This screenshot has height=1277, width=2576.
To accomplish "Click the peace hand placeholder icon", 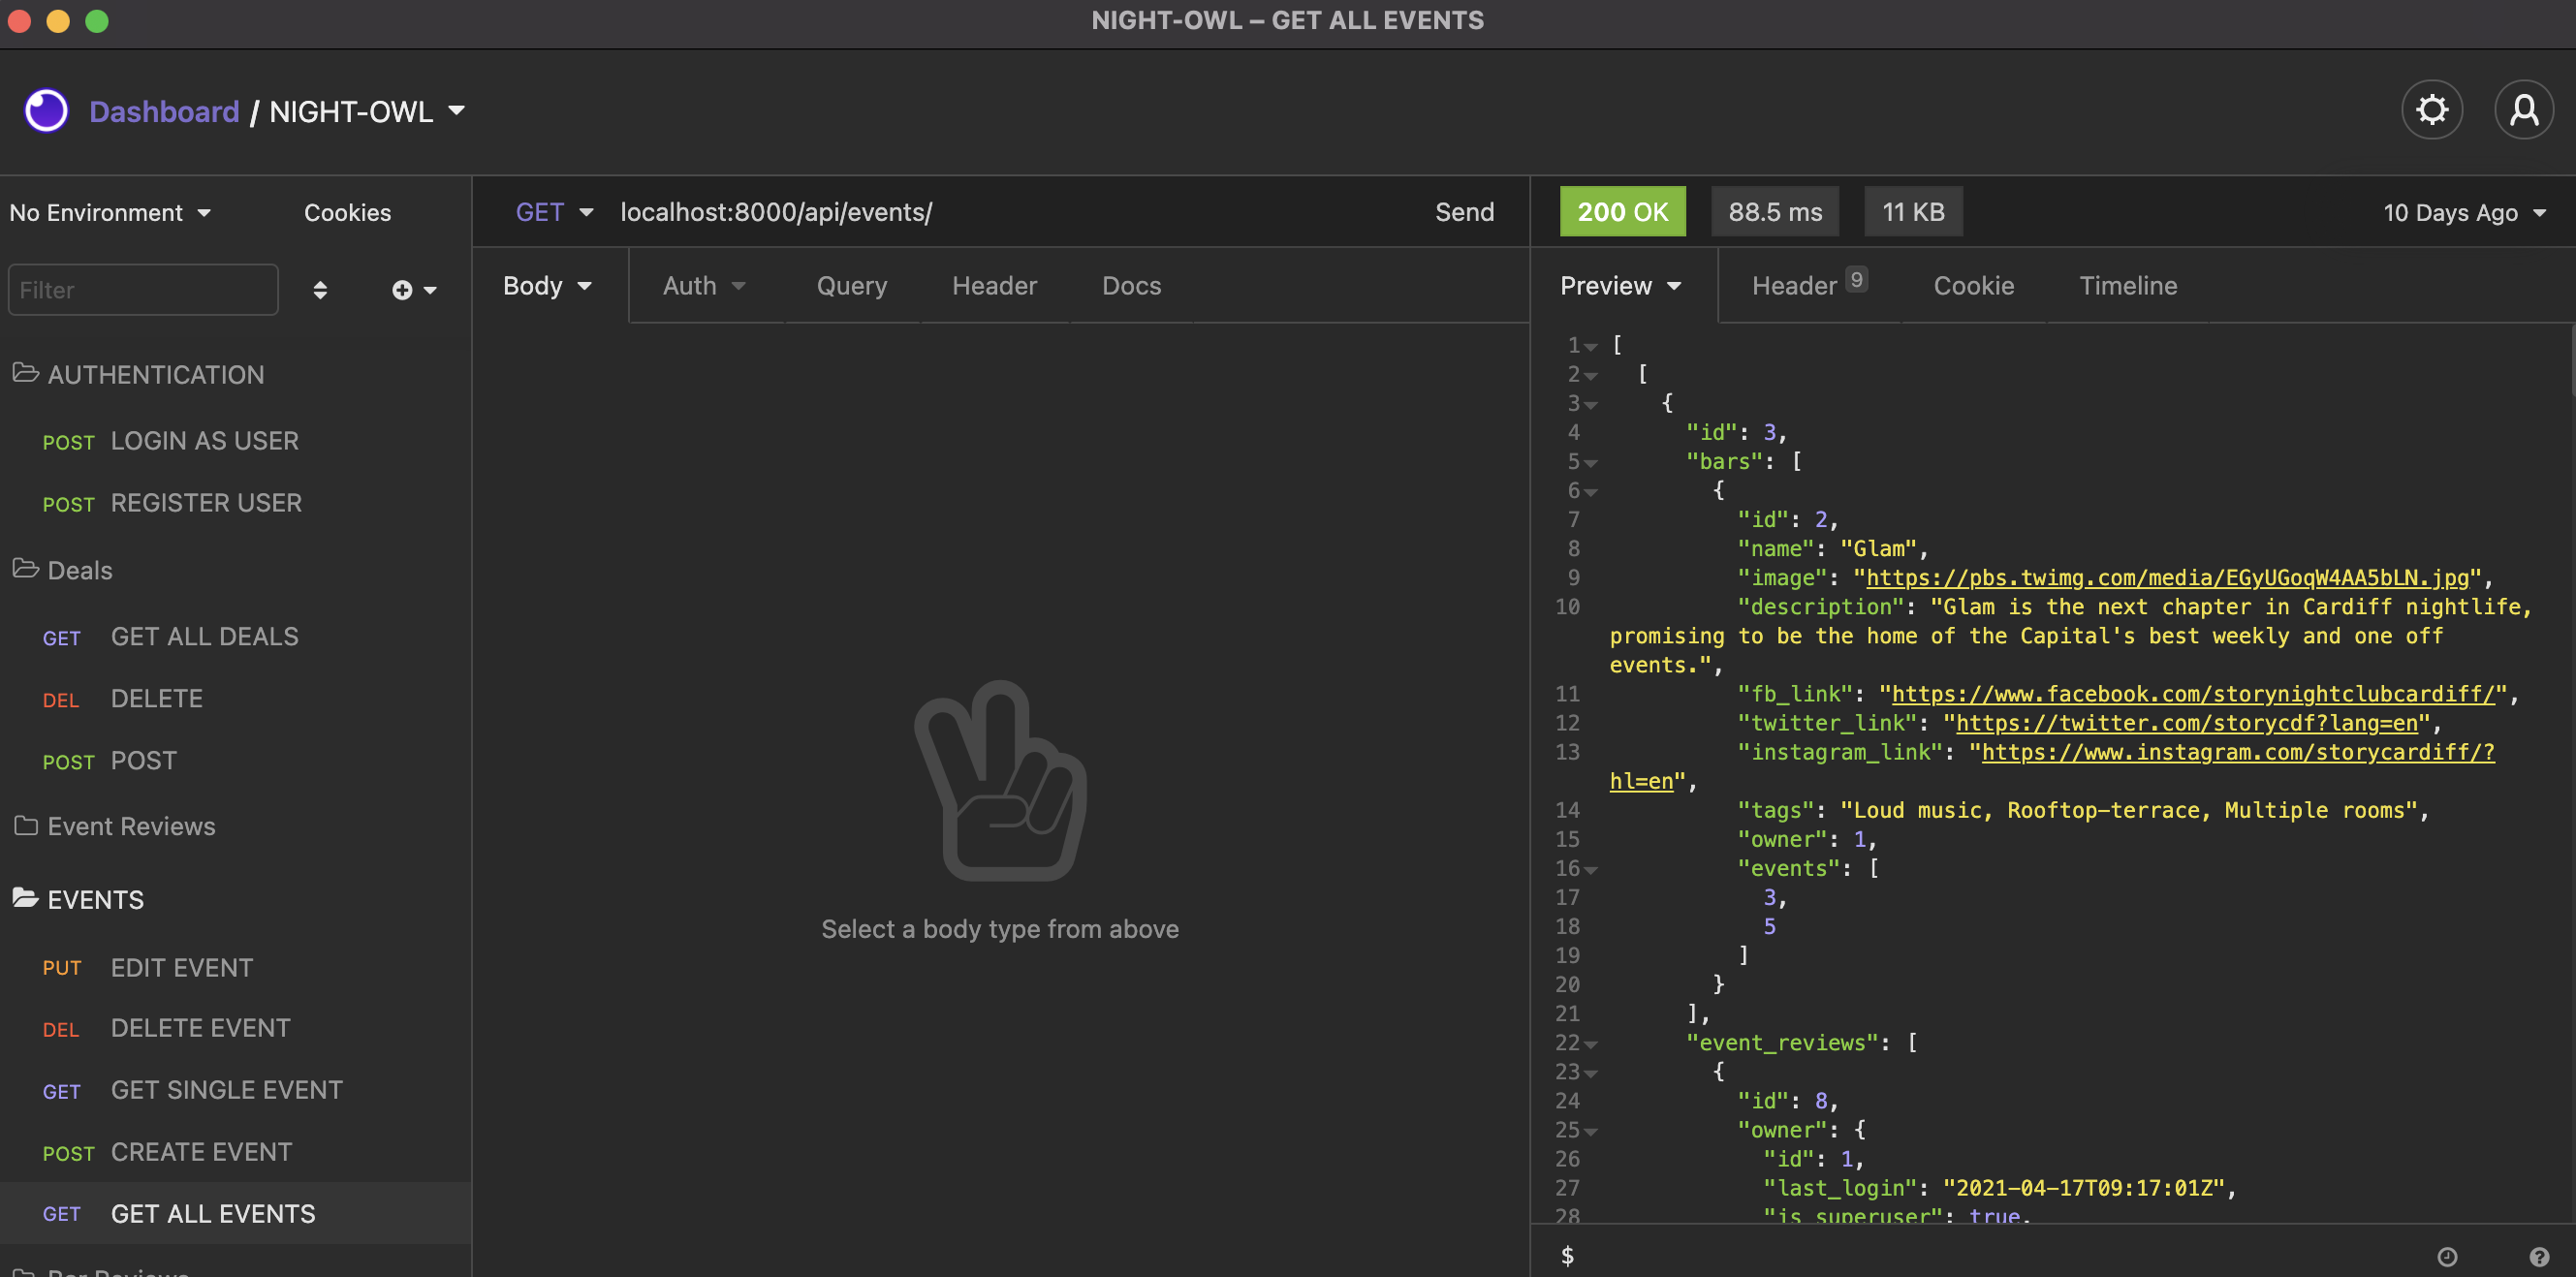I will click(1000, 780).
